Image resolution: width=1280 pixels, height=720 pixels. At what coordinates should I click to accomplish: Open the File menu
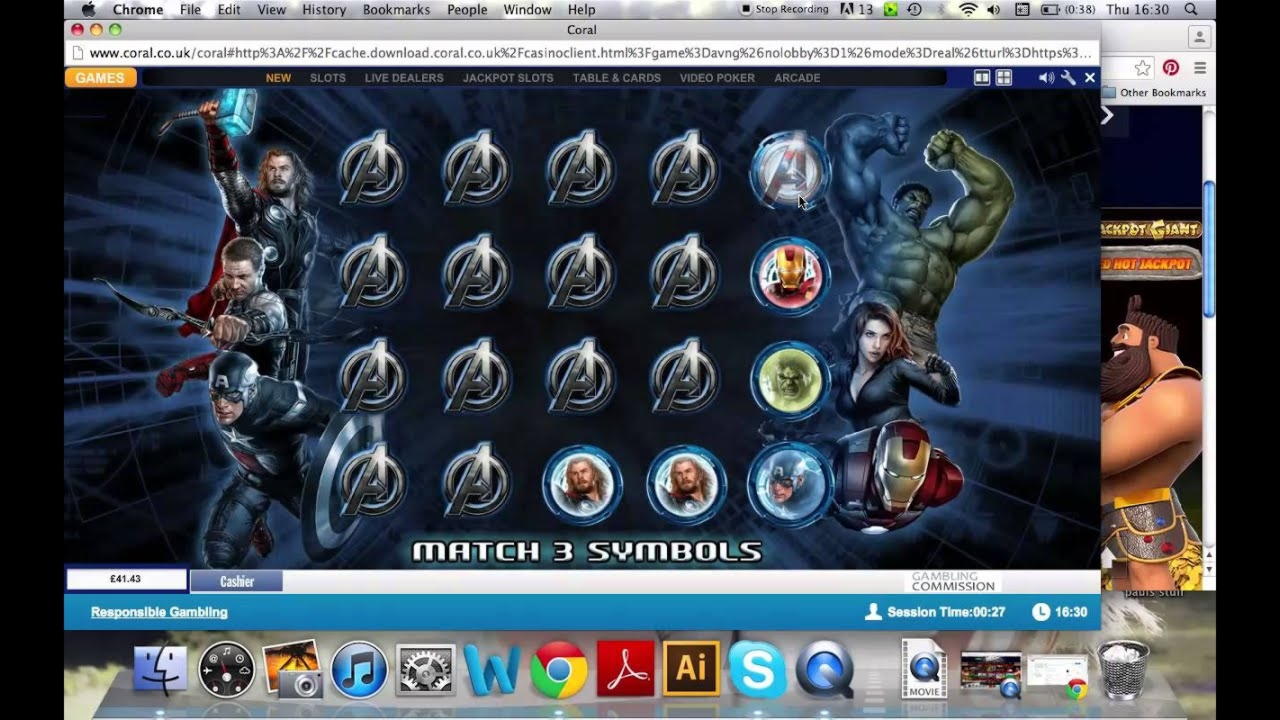coord(190,9)
